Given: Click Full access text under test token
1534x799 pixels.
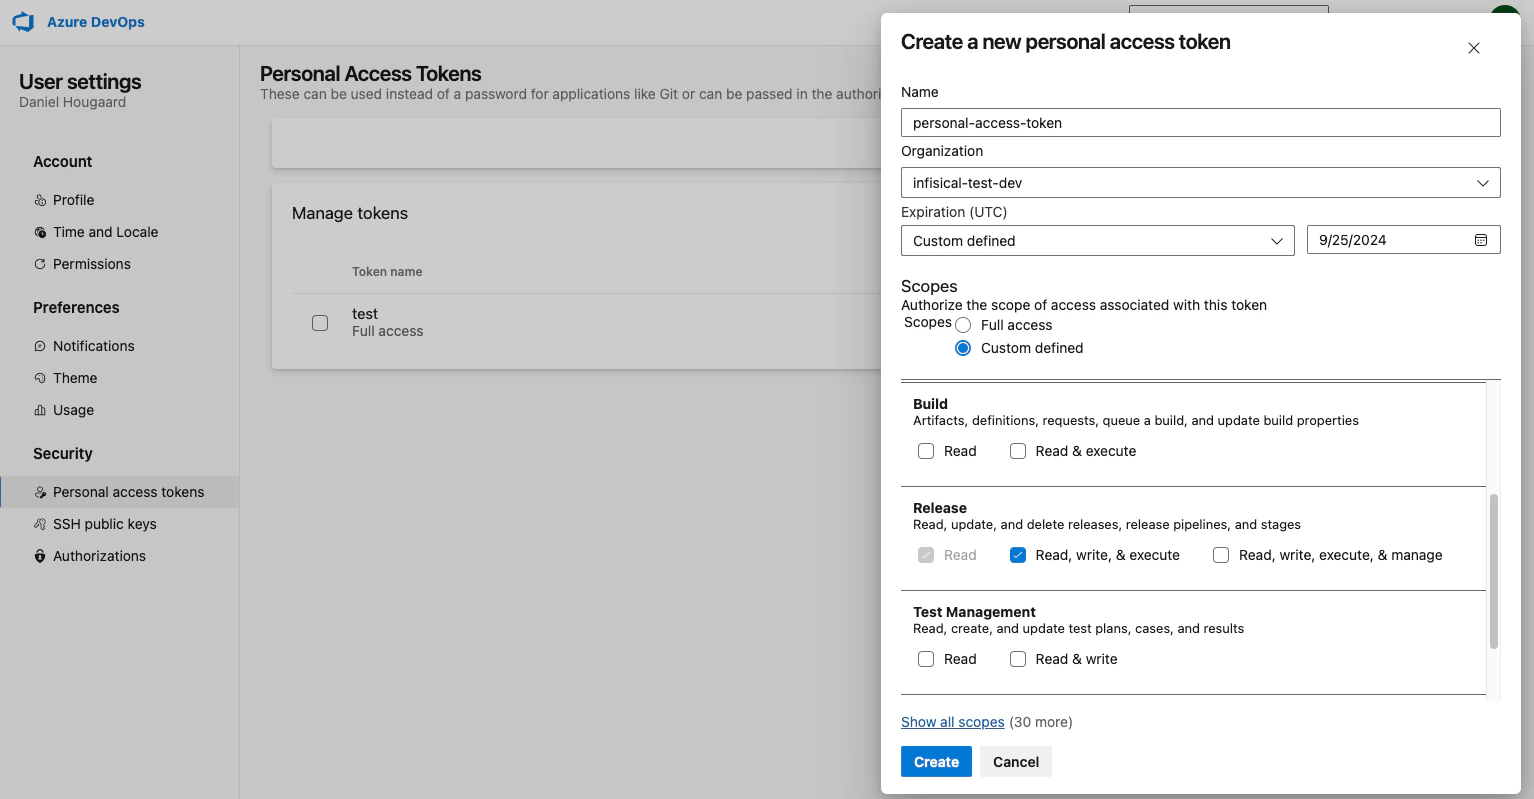Looking at the screenshot, I should [388, 331].
